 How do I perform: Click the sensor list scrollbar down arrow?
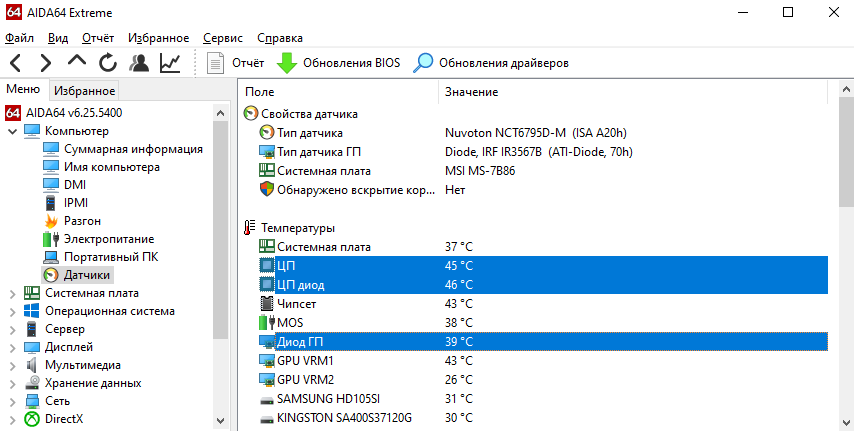click(847, 422)
